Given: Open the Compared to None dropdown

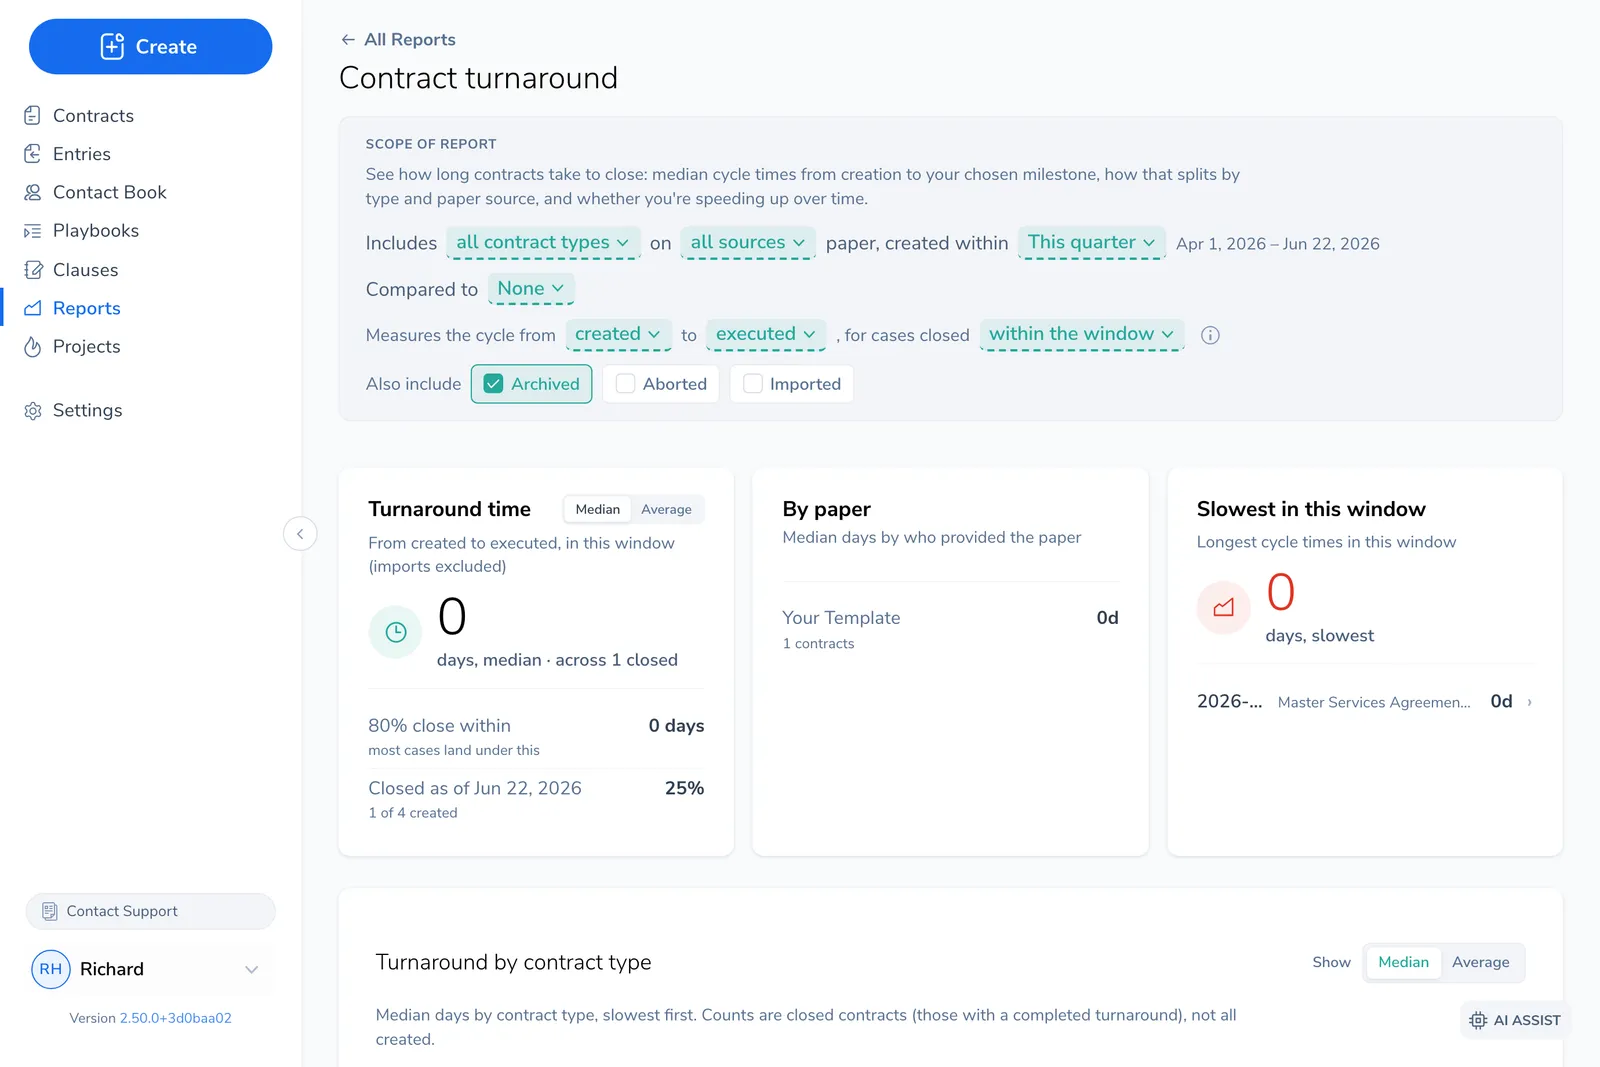Looking at the screenshot, I should click(x=531, y=289).
